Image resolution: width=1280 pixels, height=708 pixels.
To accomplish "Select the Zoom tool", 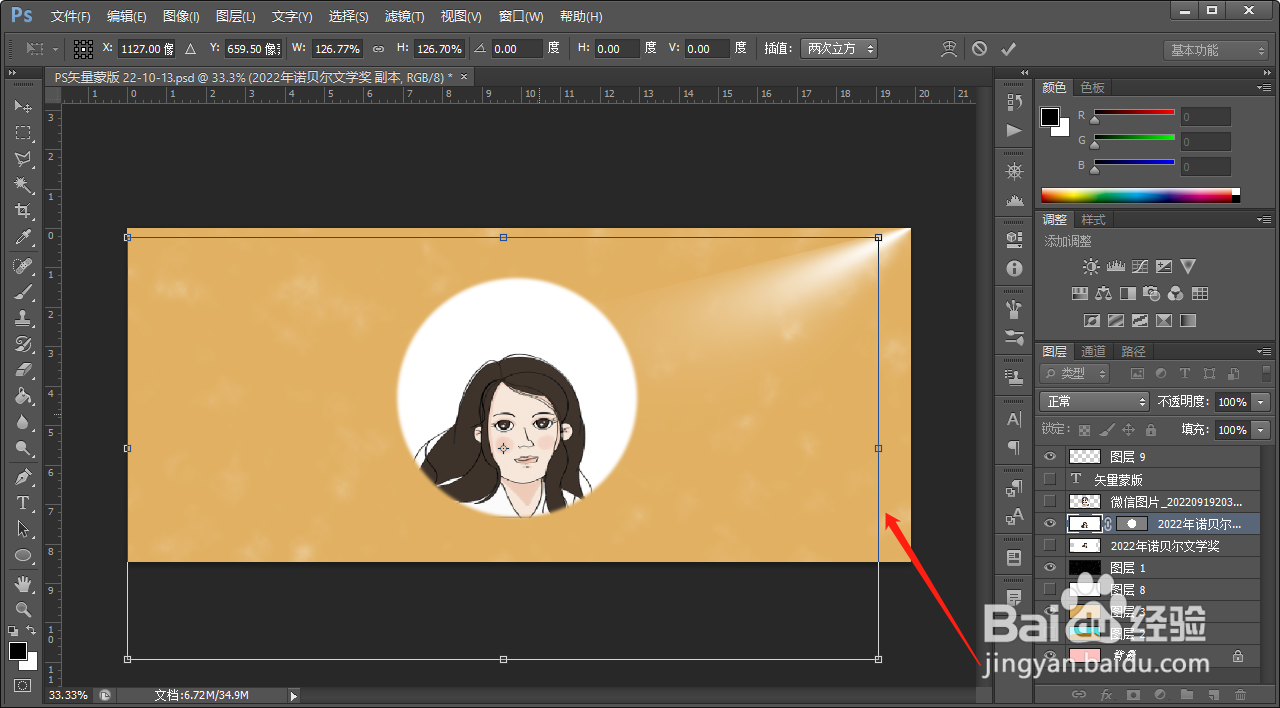I will tap(23, 609).
